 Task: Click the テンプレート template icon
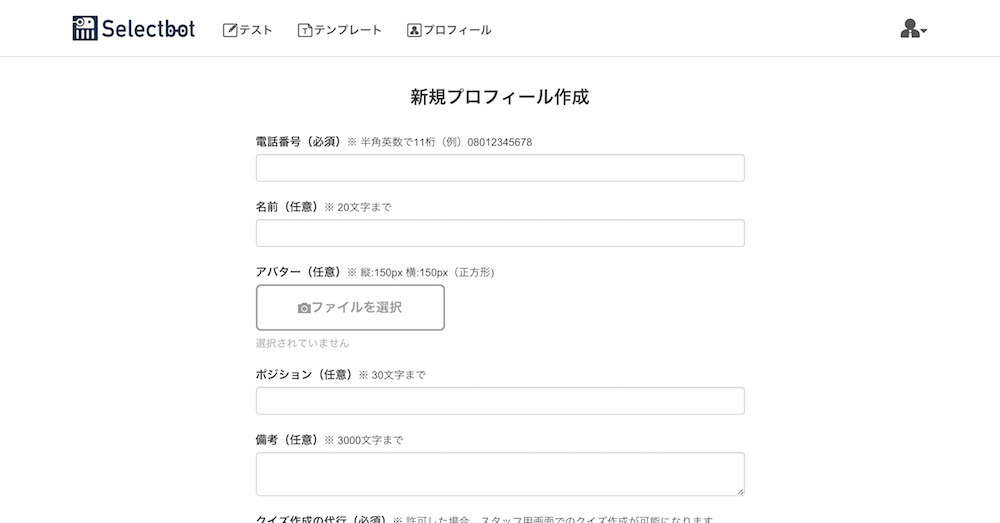(x=305, y=30)
